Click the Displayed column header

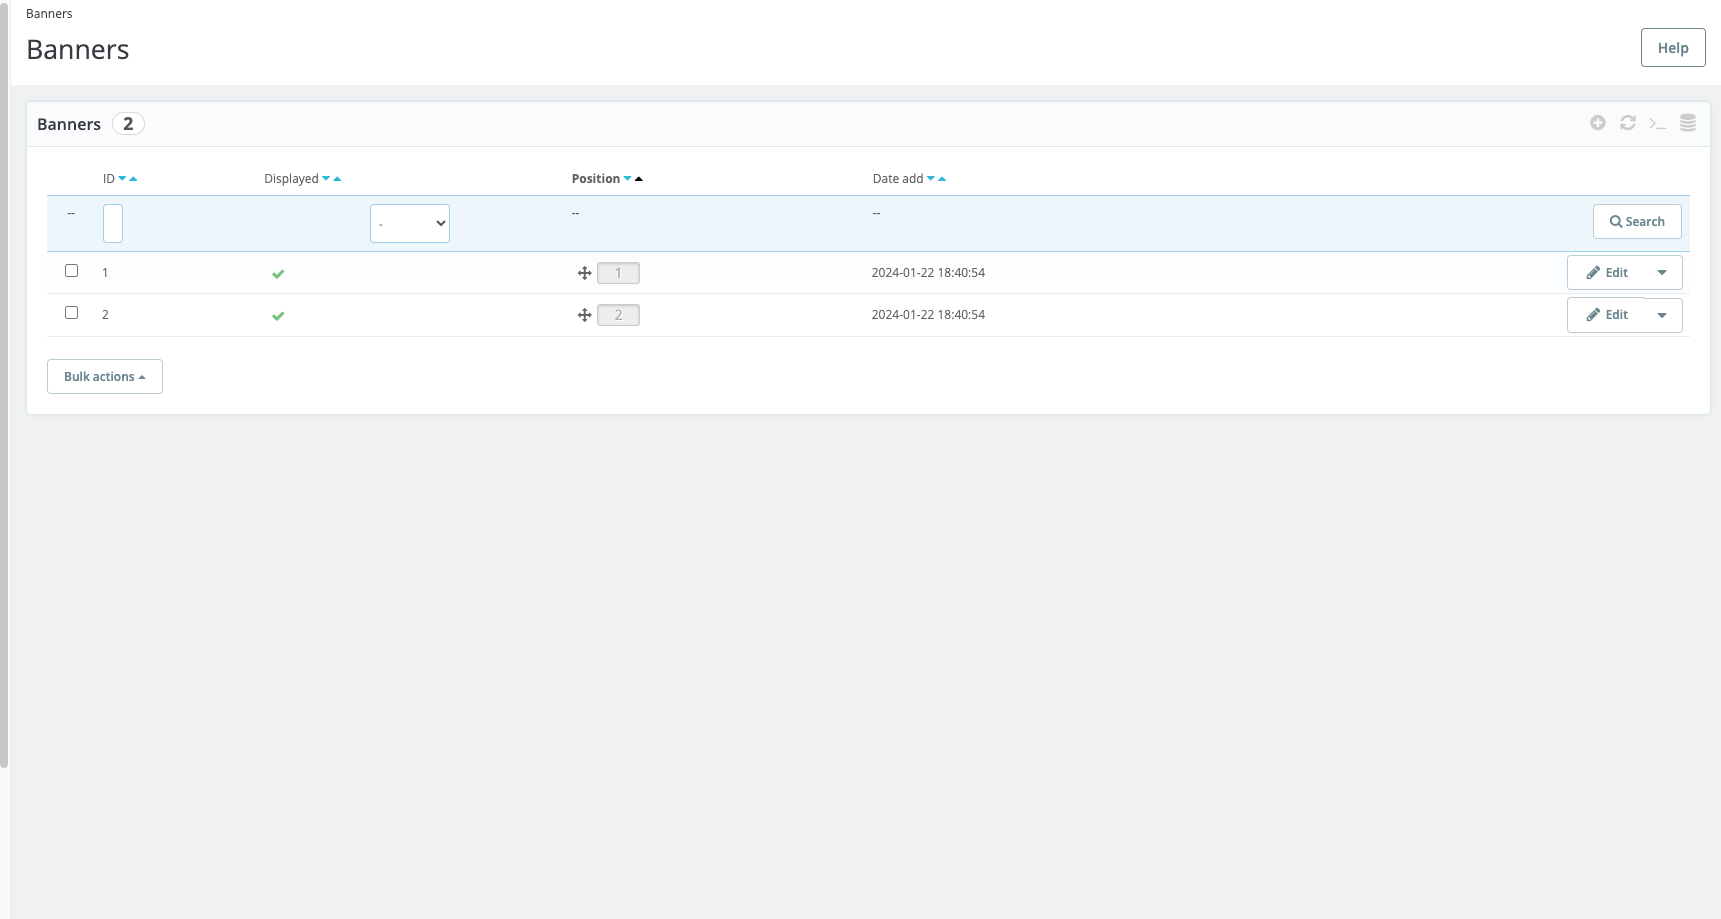tap(291, 179)
